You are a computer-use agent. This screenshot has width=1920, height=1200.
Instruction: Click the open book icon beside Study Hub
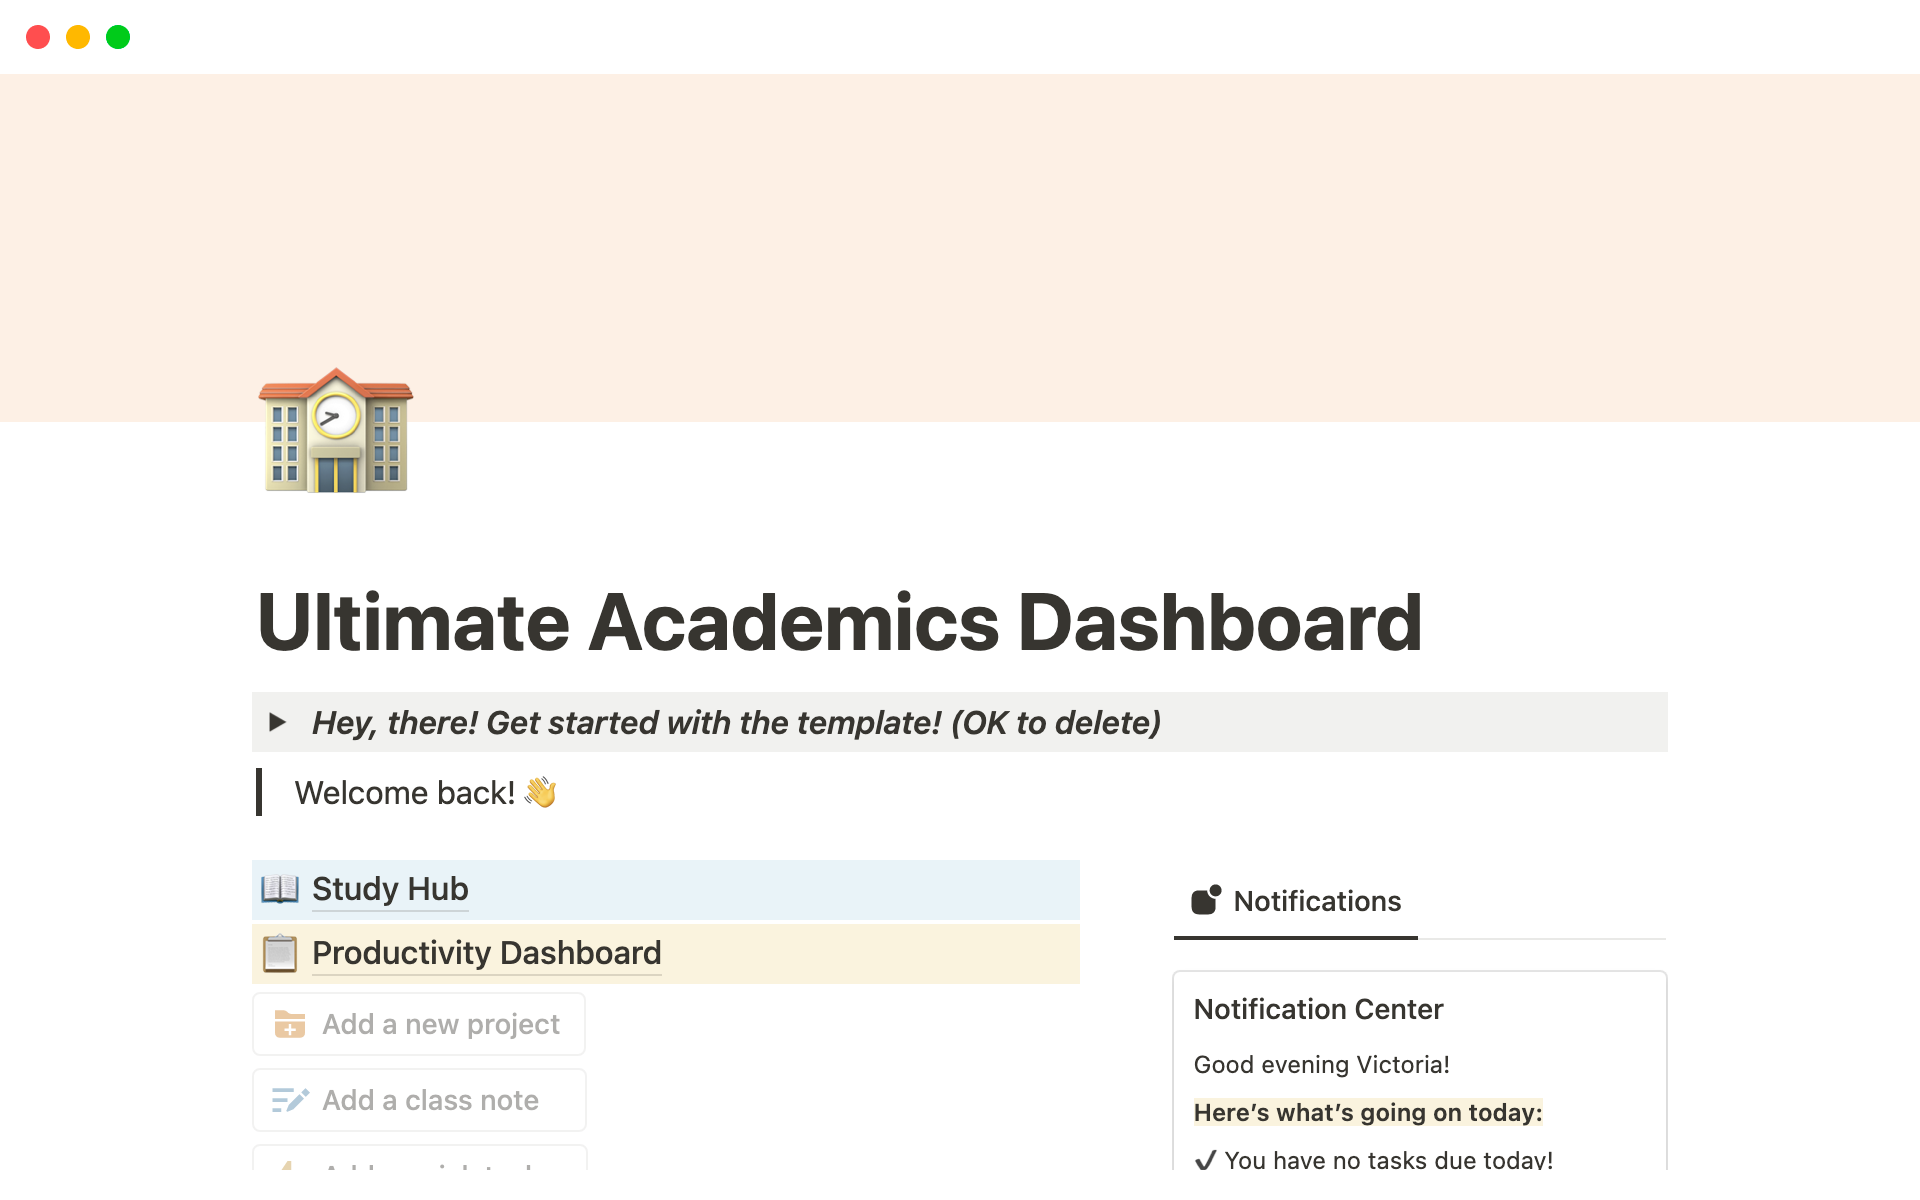click(280, 889)
